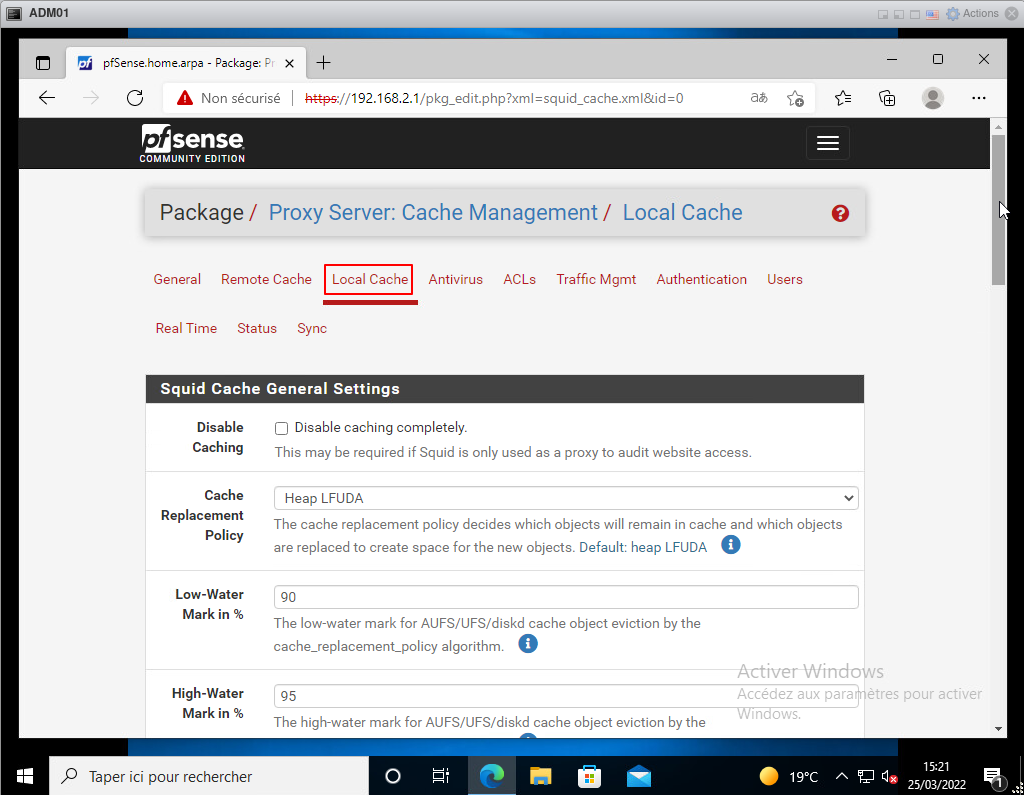This screenshot has width=1024, height=795.
Task: Click info icon beside Low-Water Mark description
Action: 528,644
